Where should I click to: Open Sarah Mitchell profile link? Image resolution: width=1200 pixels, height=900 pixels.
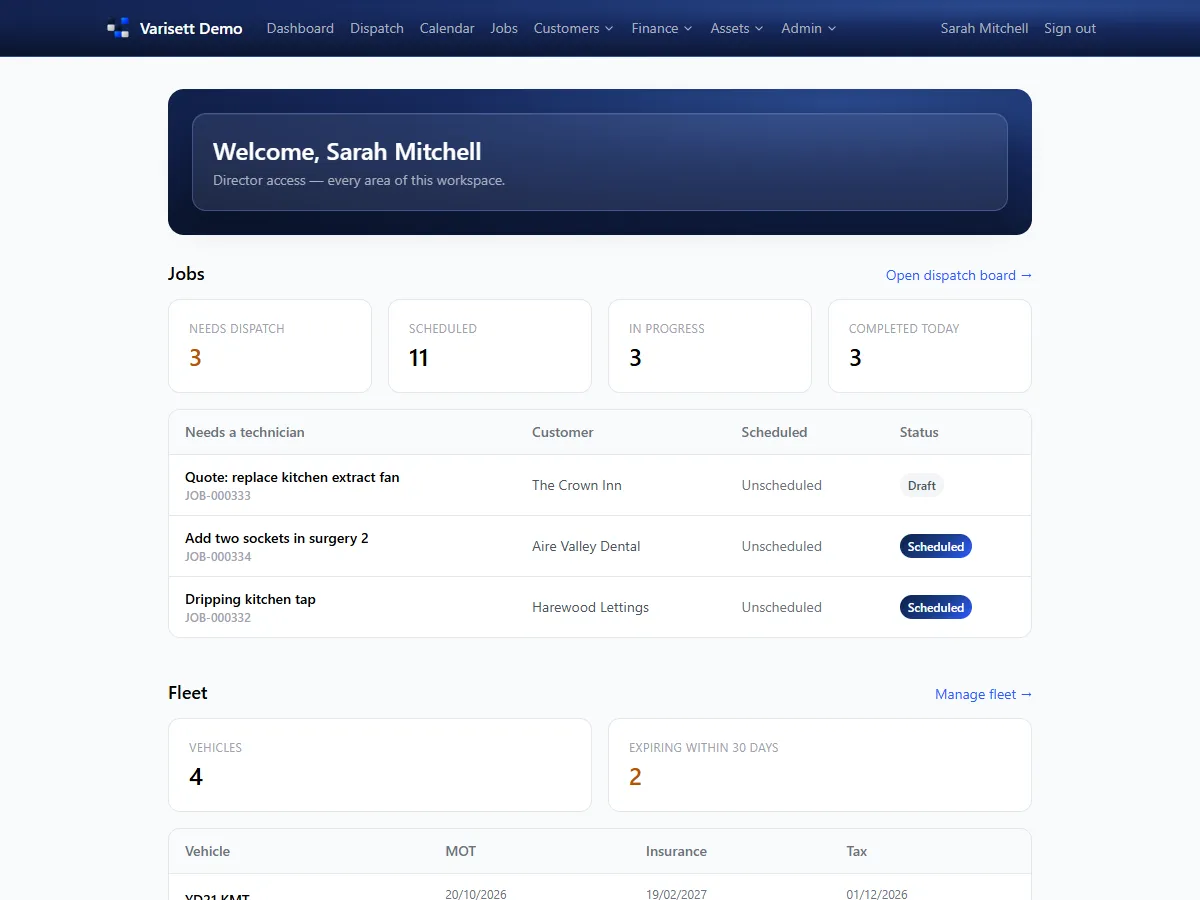pyautogui.click(x=984, y=28)
